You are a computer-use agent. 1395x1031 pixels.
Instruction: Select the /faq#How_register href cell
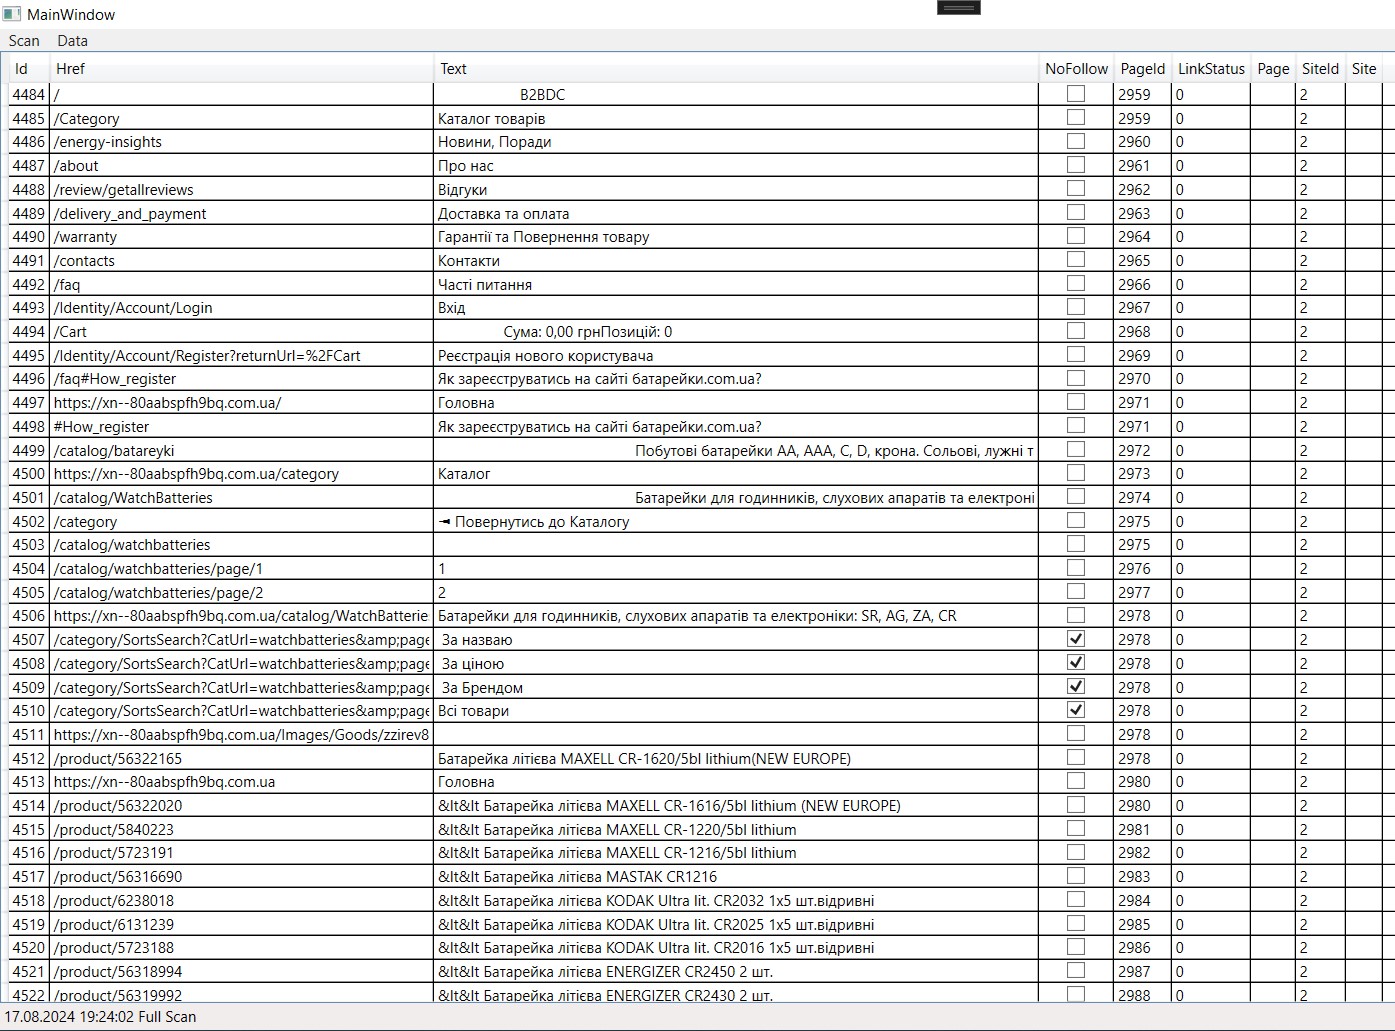[242, 379]
